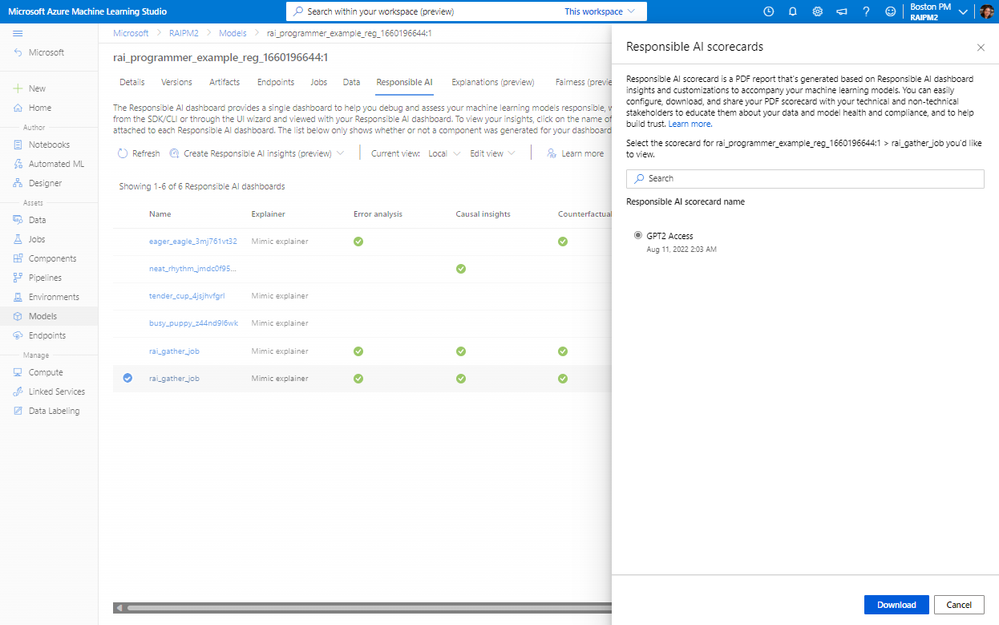Open Components in the sidebar

point(45,258)
